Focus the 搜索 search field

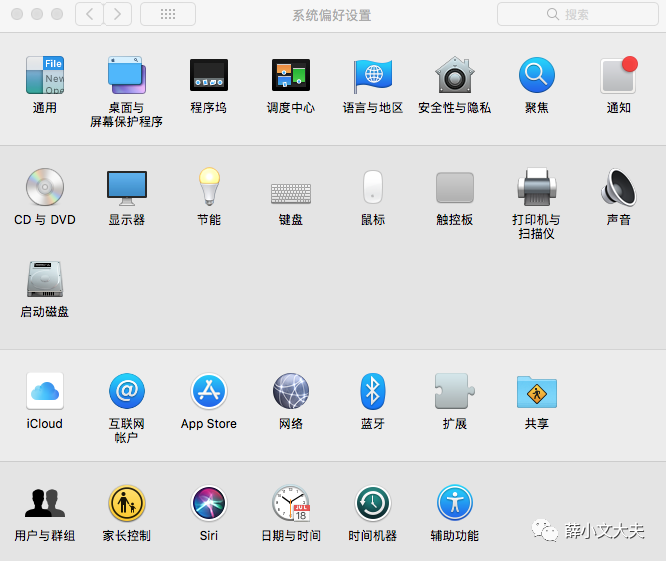578,14
